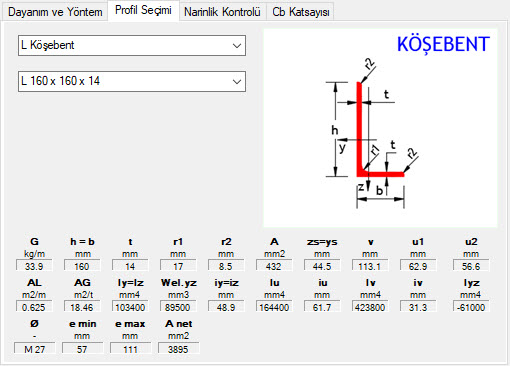
Task: Click the h = b field showing 160
Action: 82,266
